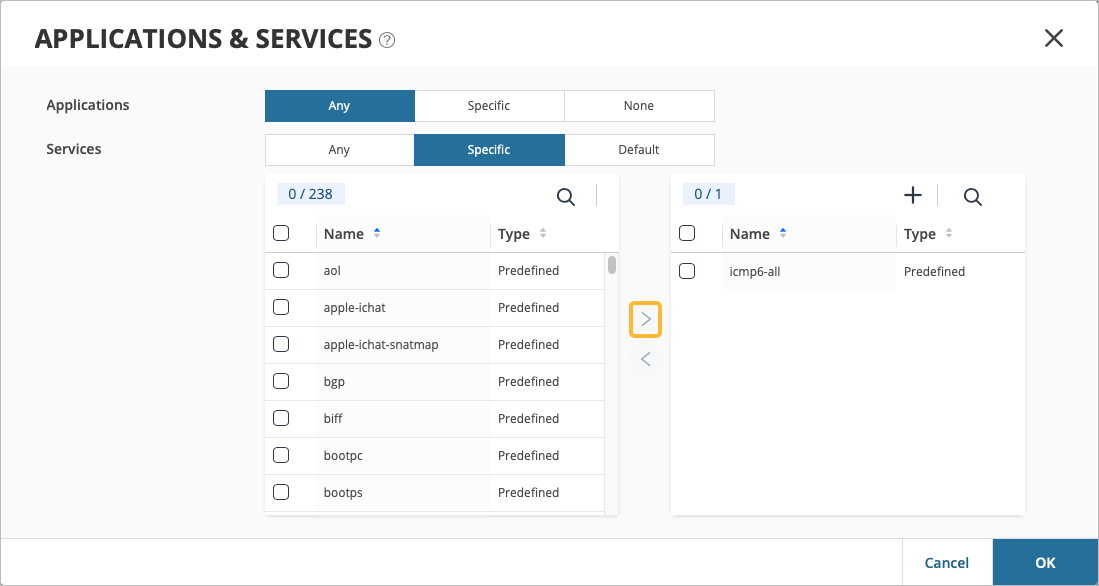Set Applications to None

[x=639, y=106]
